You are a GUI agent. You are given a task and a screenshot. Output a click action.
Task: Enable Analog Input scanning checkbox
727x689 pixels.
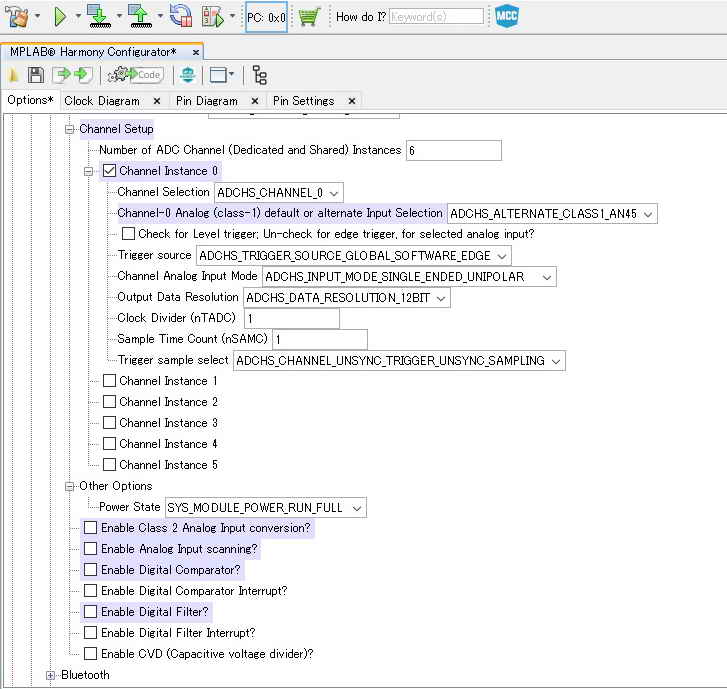tap(90, 549)
